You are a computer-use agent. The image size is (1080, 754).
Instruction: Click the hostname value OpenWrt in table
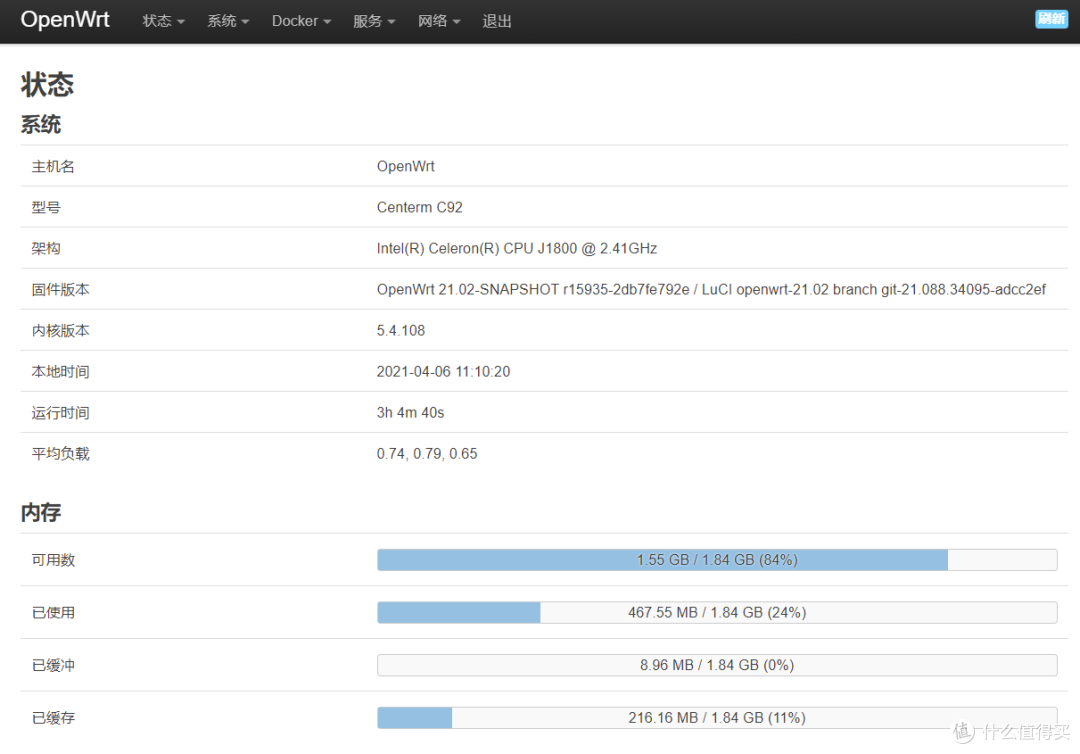tap(405, 166)
